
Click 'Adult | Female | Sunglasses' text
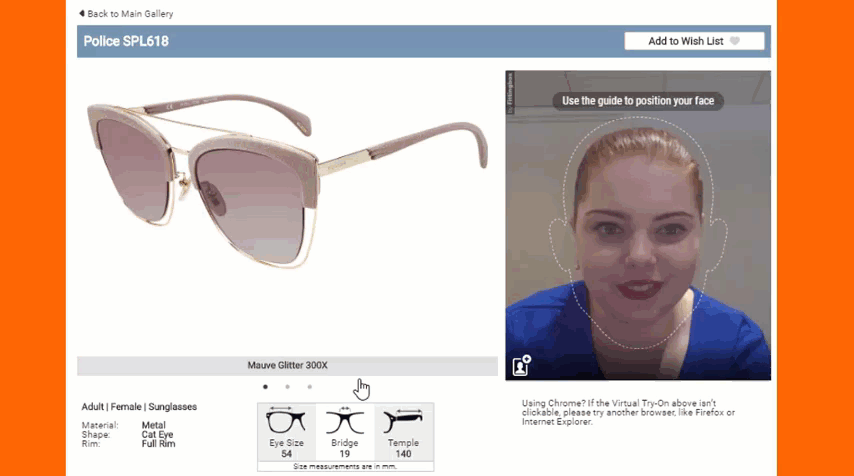139,407
